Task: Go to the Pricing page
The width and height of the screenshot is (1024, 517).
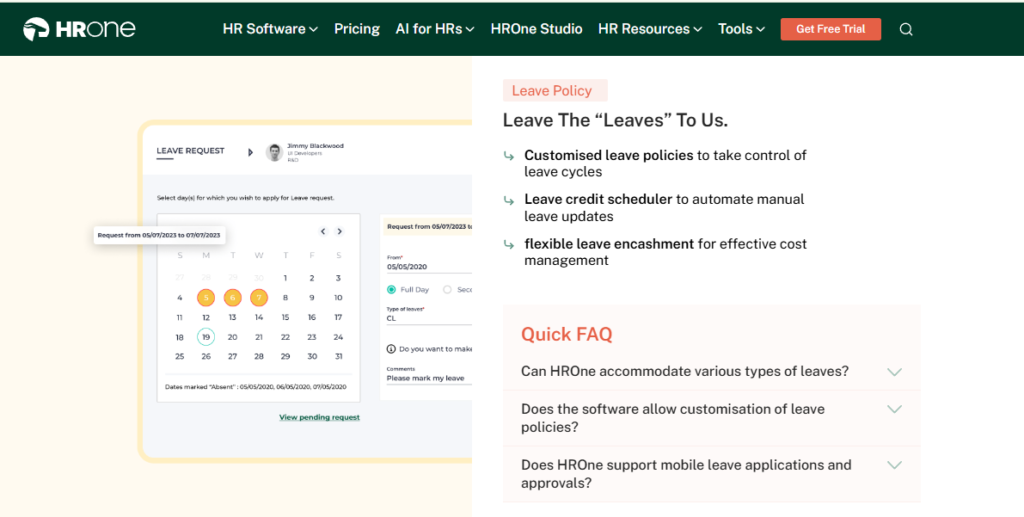Action: pyautogui.click(x=357, y=29)
